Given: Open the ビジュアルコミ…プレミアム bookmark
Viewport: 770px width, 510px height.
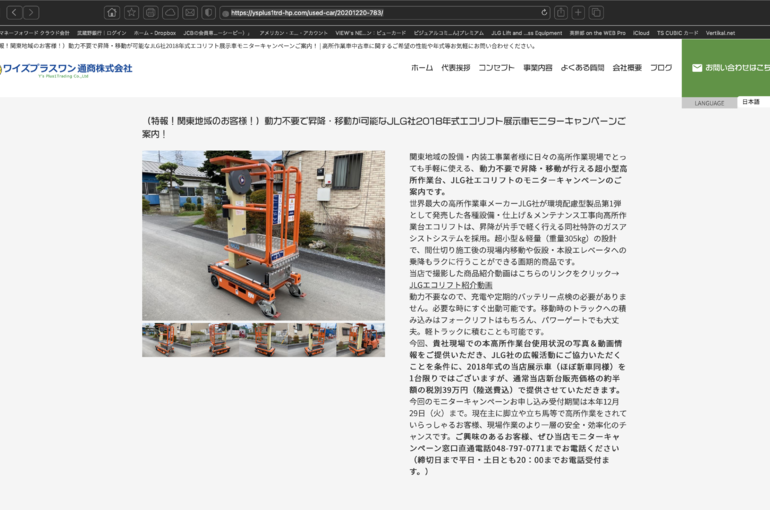Looking at the screenshot, I should [x=448, y=33].
